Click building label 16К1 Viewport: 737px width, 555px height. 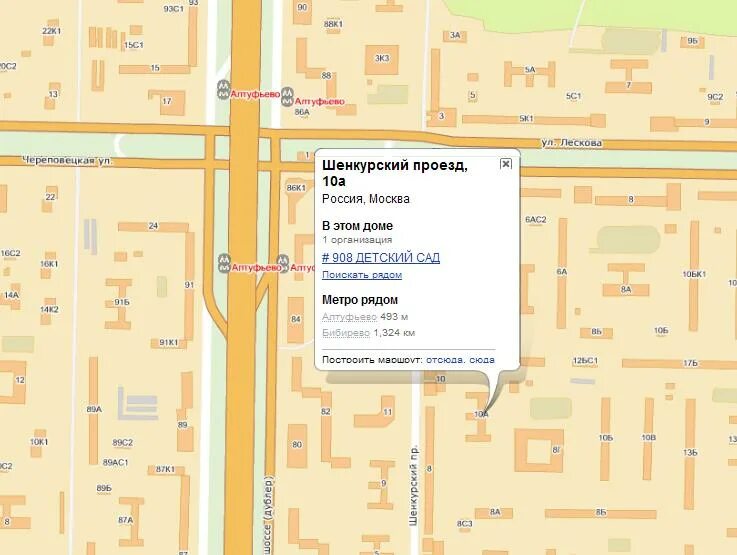(49, 264)
